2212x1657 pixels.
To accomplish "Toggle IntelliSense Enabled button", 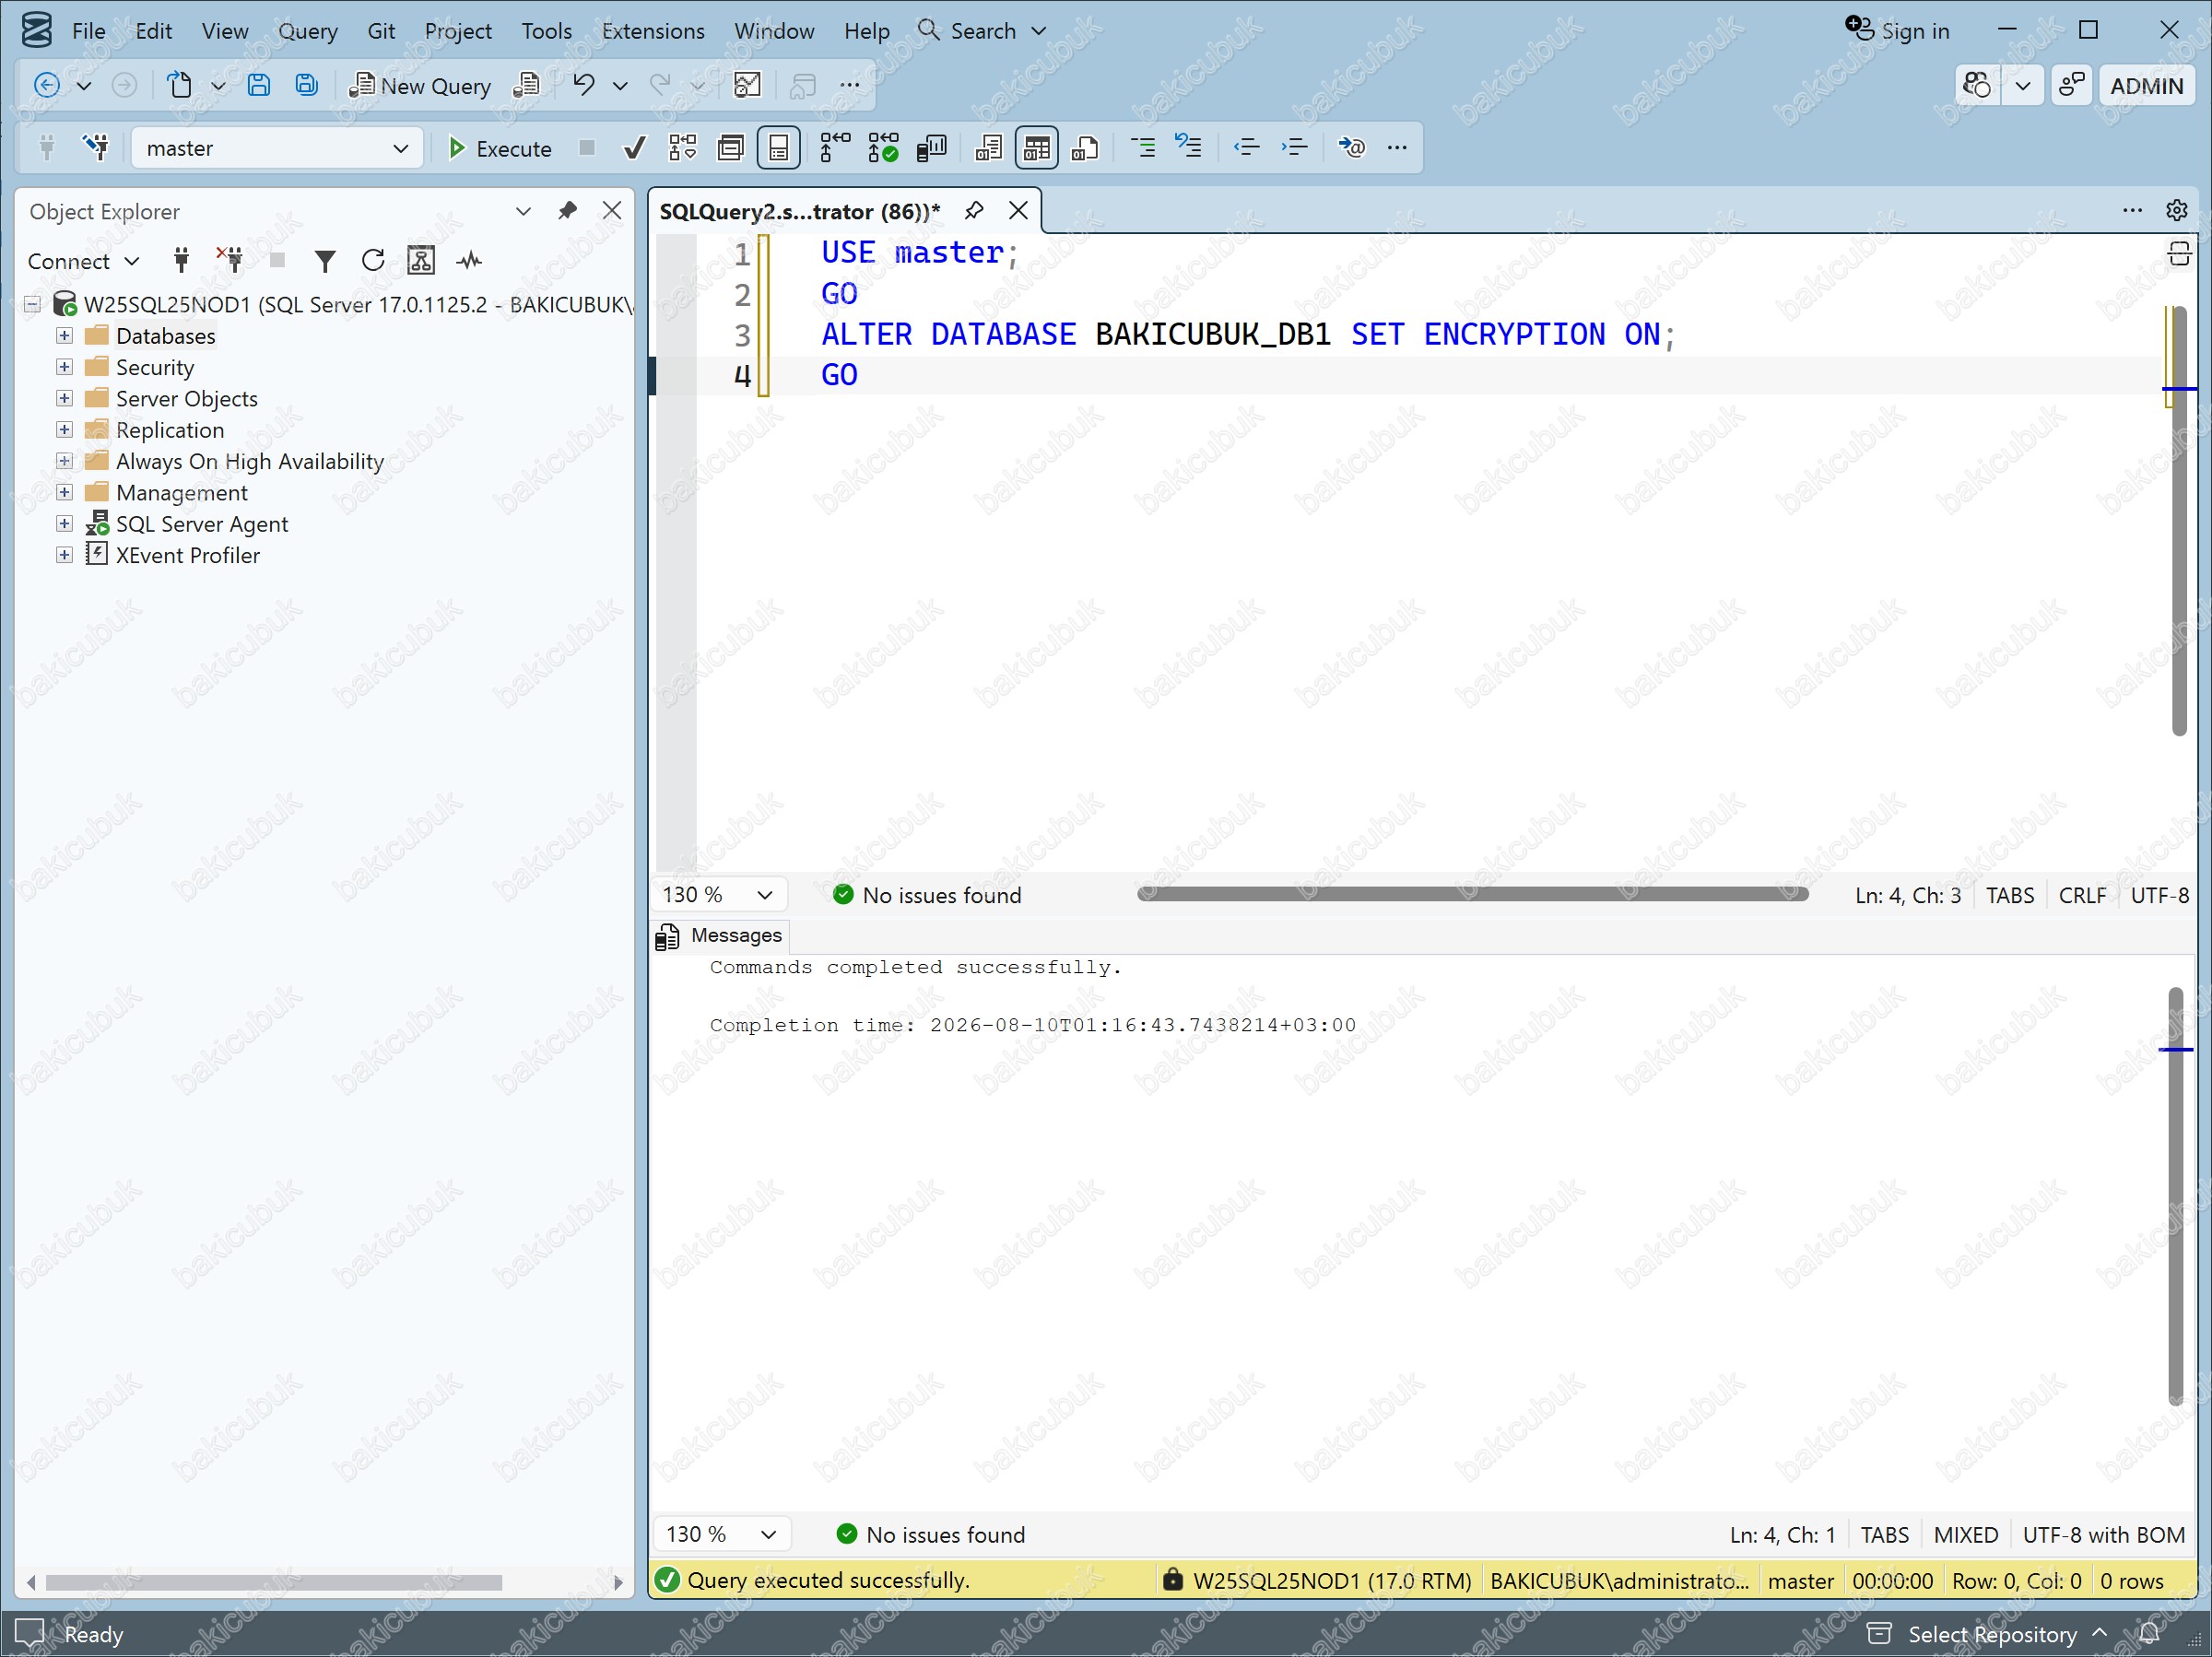I will tap(779, 148).
